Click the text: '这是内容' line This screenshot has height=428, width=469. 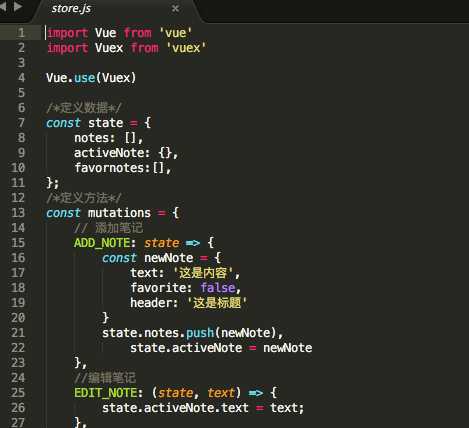tap(185, 273)
